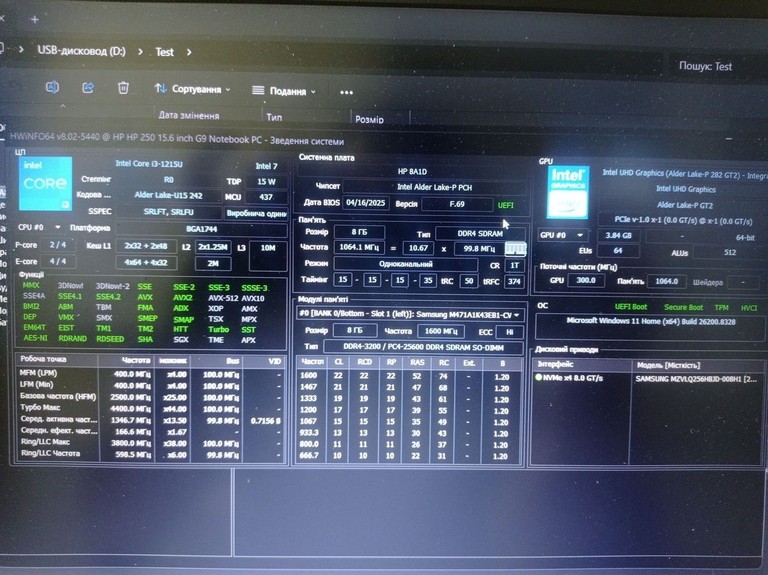Click the MCU 437 value
768x575 pixels.
click(266, 197)
